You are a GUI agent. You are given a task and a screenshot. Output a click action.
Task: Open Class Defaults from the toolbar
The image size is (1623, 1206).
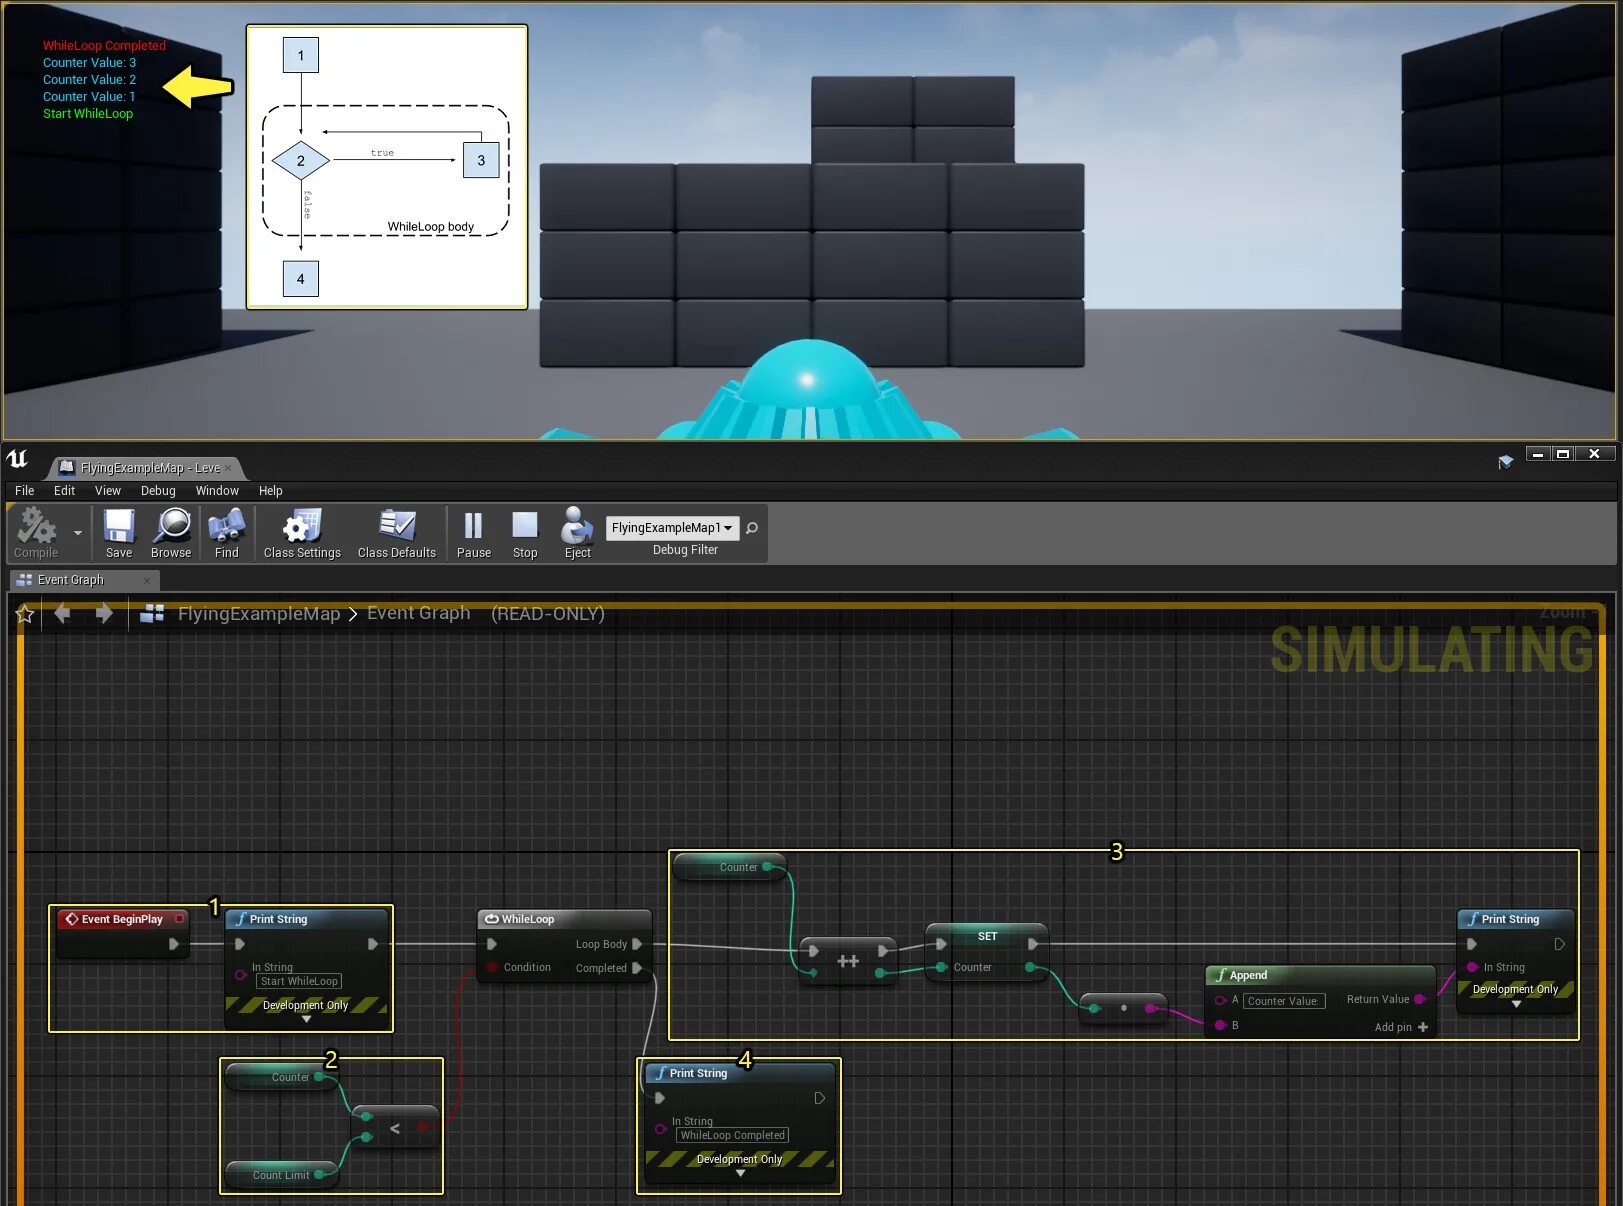pyautogui.click(x=397, y=532)
